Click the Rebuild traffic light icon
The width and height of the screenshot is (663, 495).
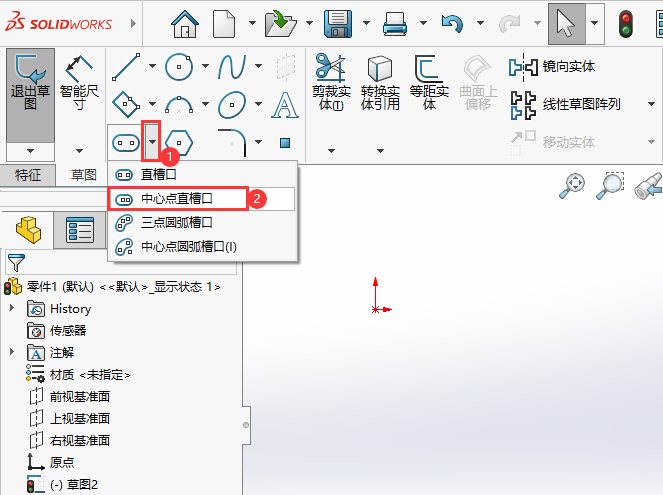pyautogui.click(x=625, y=25)
